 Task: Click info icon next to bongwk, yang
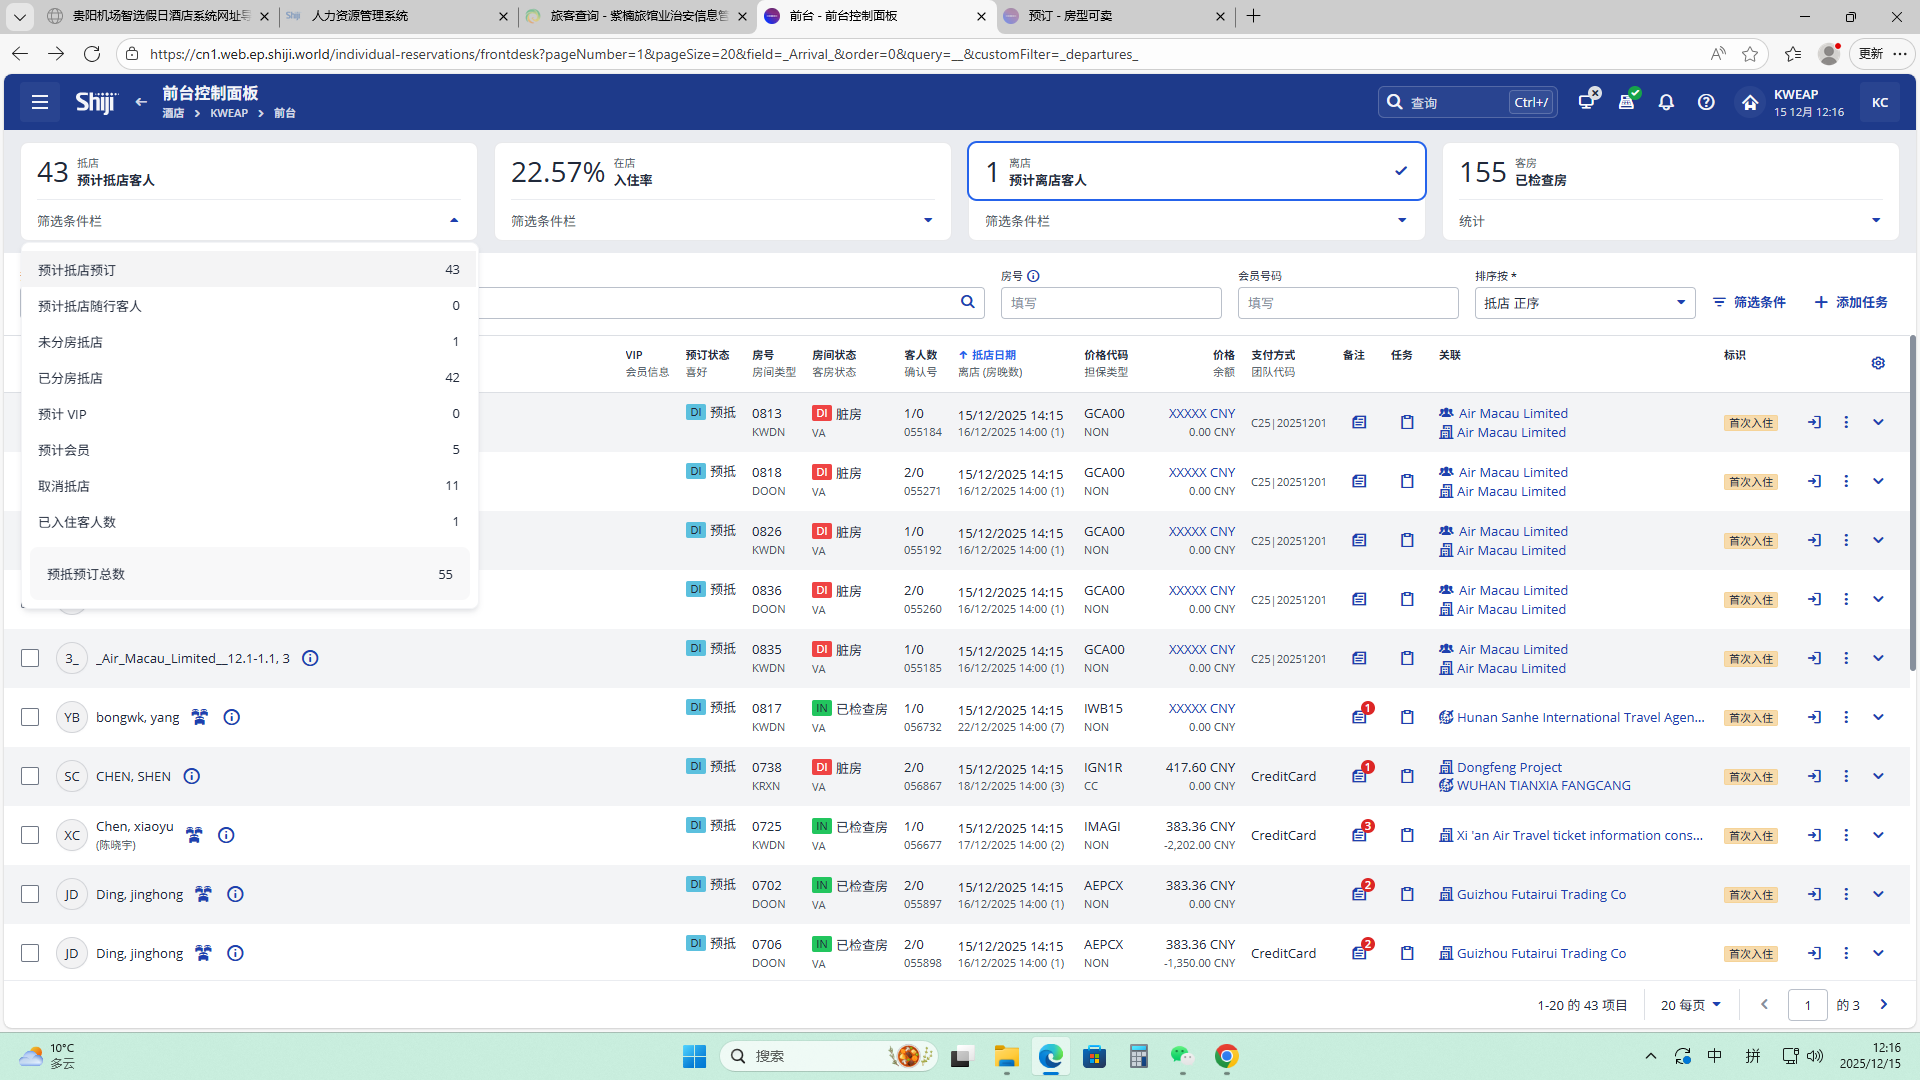coord(232,717)
